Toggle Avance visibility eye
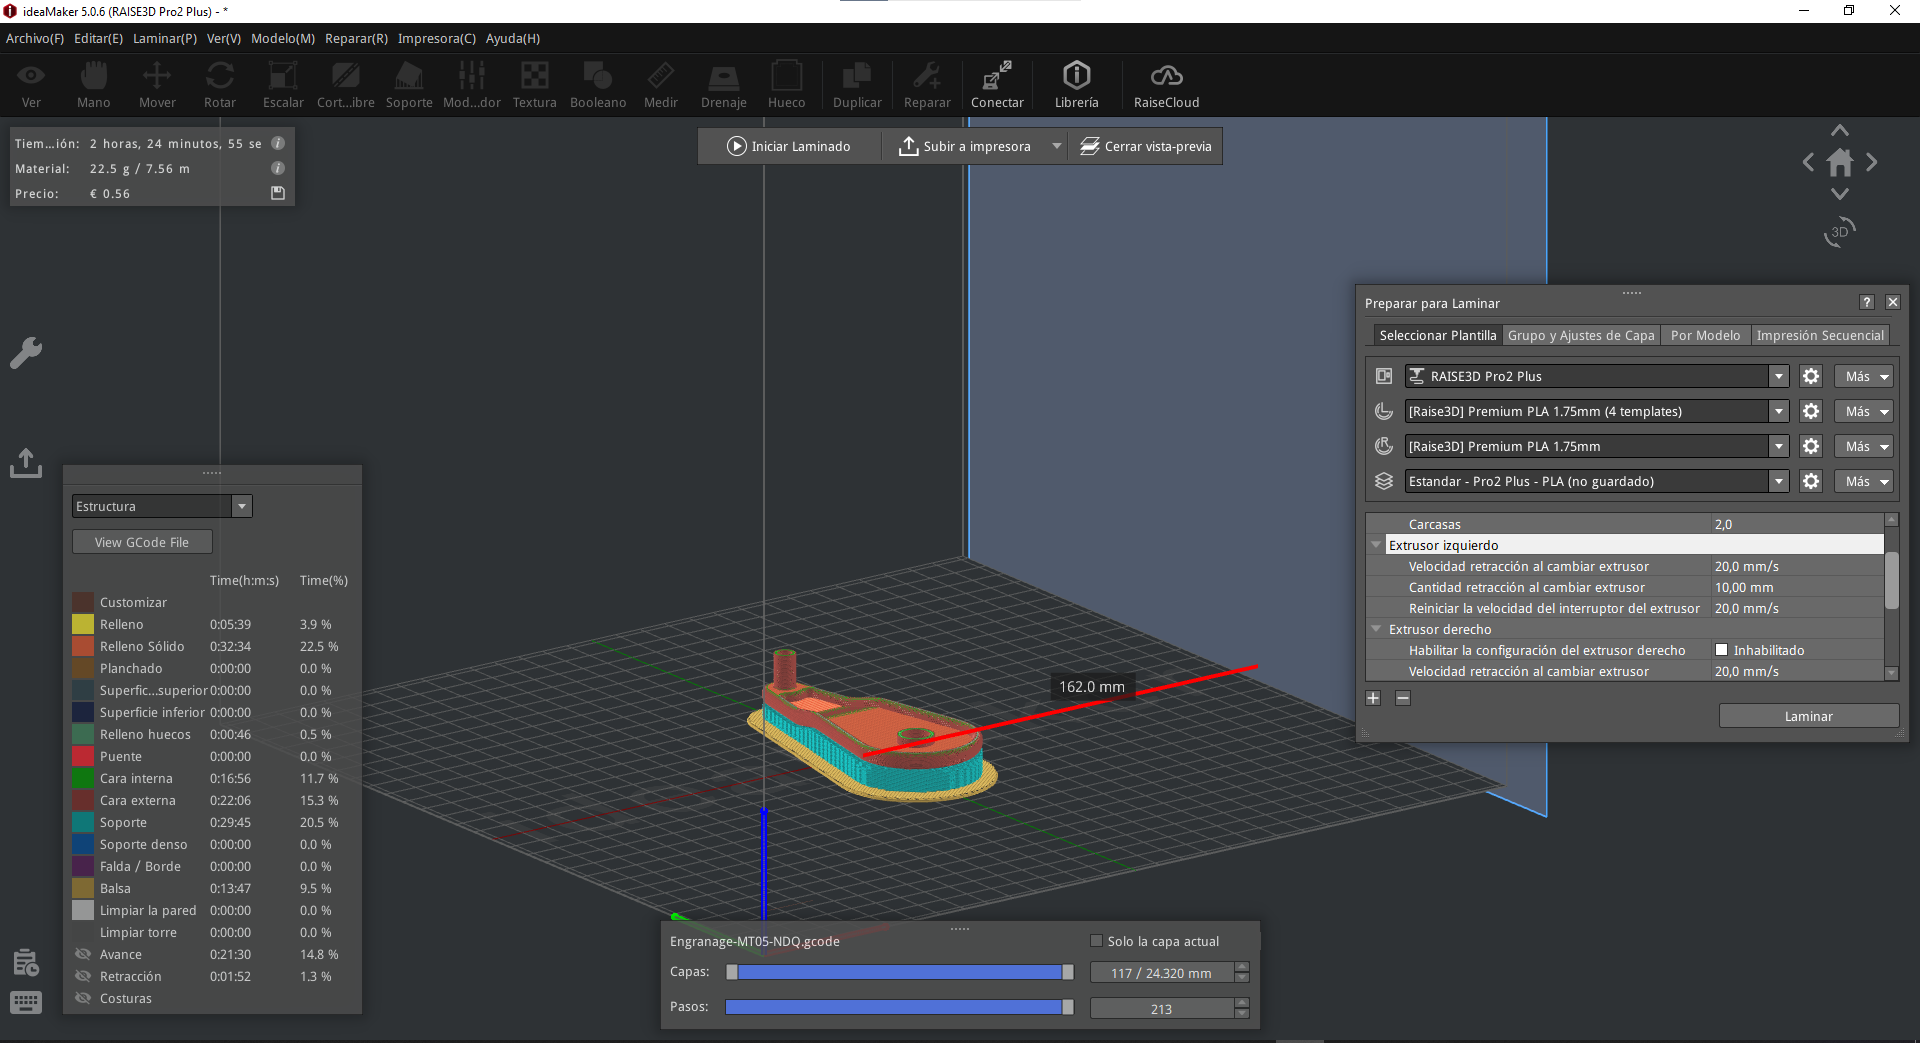Screen dimensions: 1920x1043 (x=84, y=954)
